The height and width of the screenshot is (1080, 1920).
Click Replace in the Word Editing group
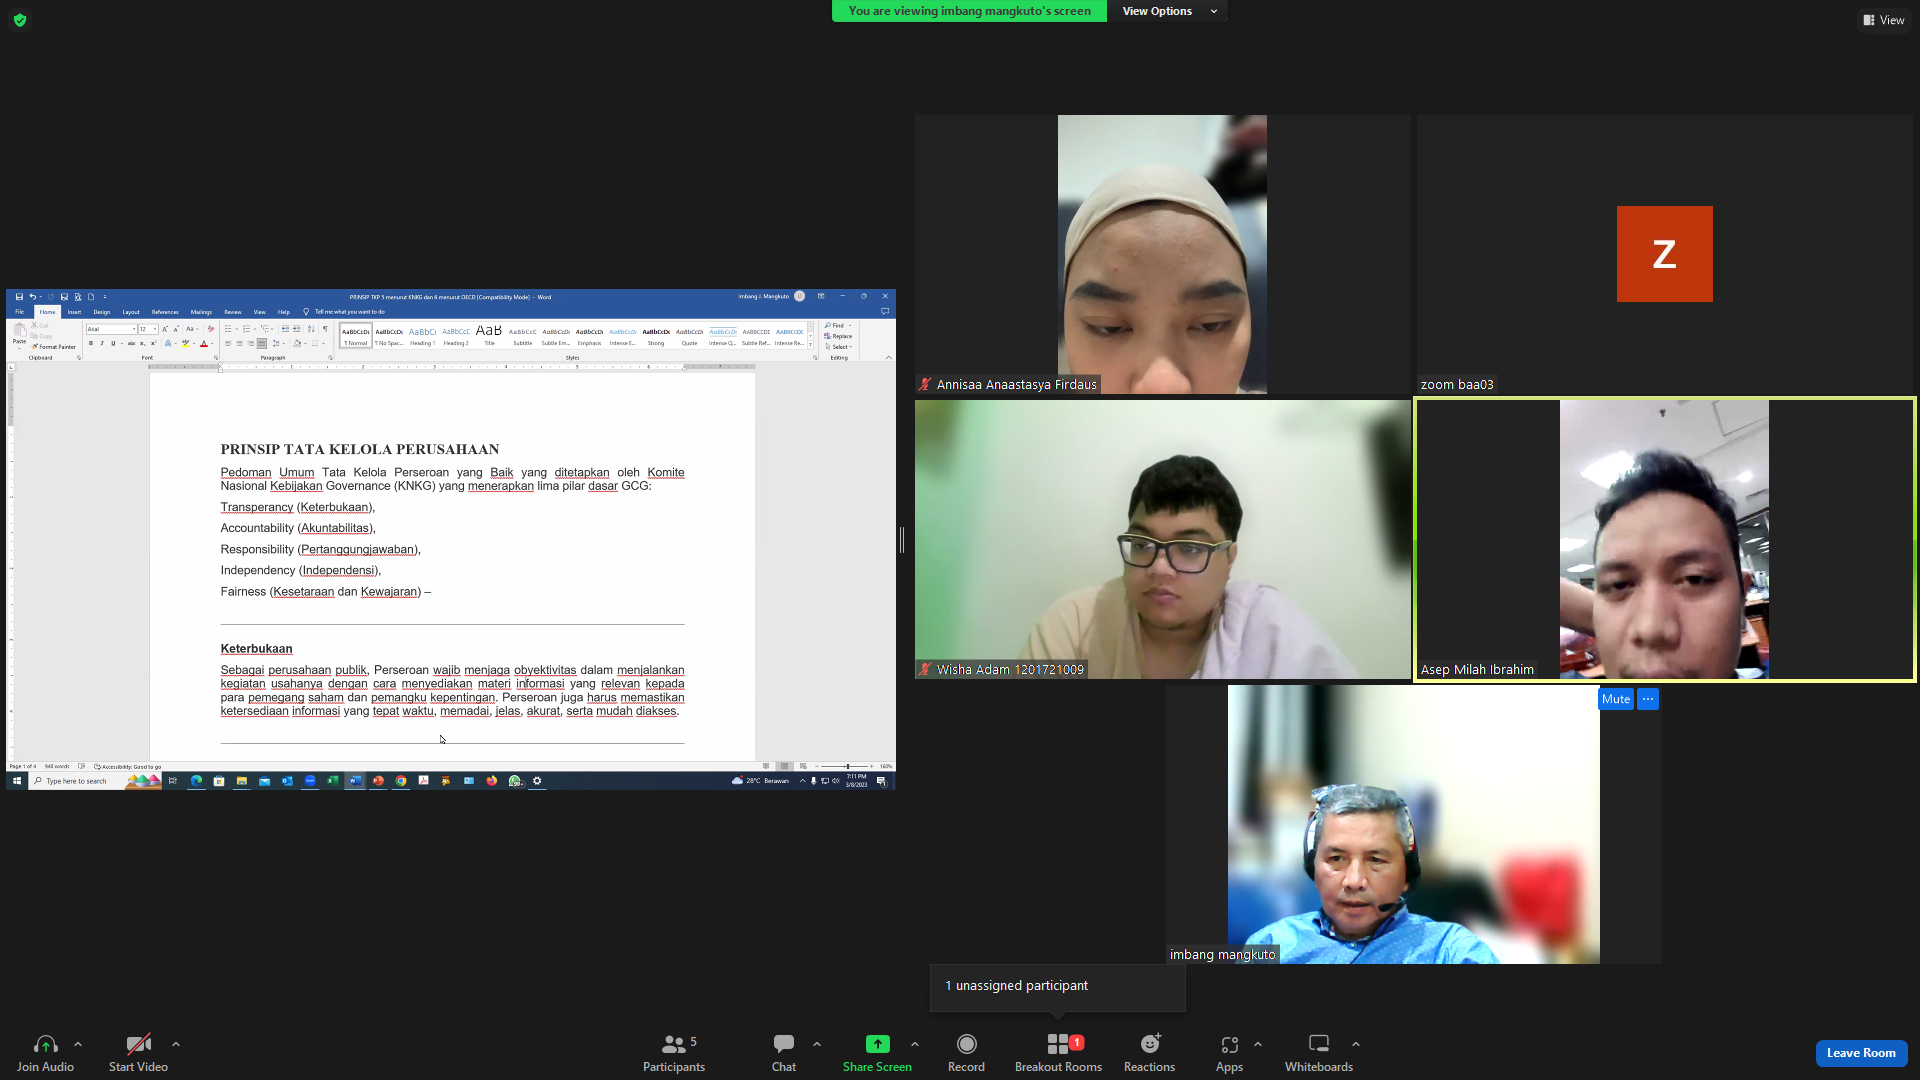click(x=838, y=336)
